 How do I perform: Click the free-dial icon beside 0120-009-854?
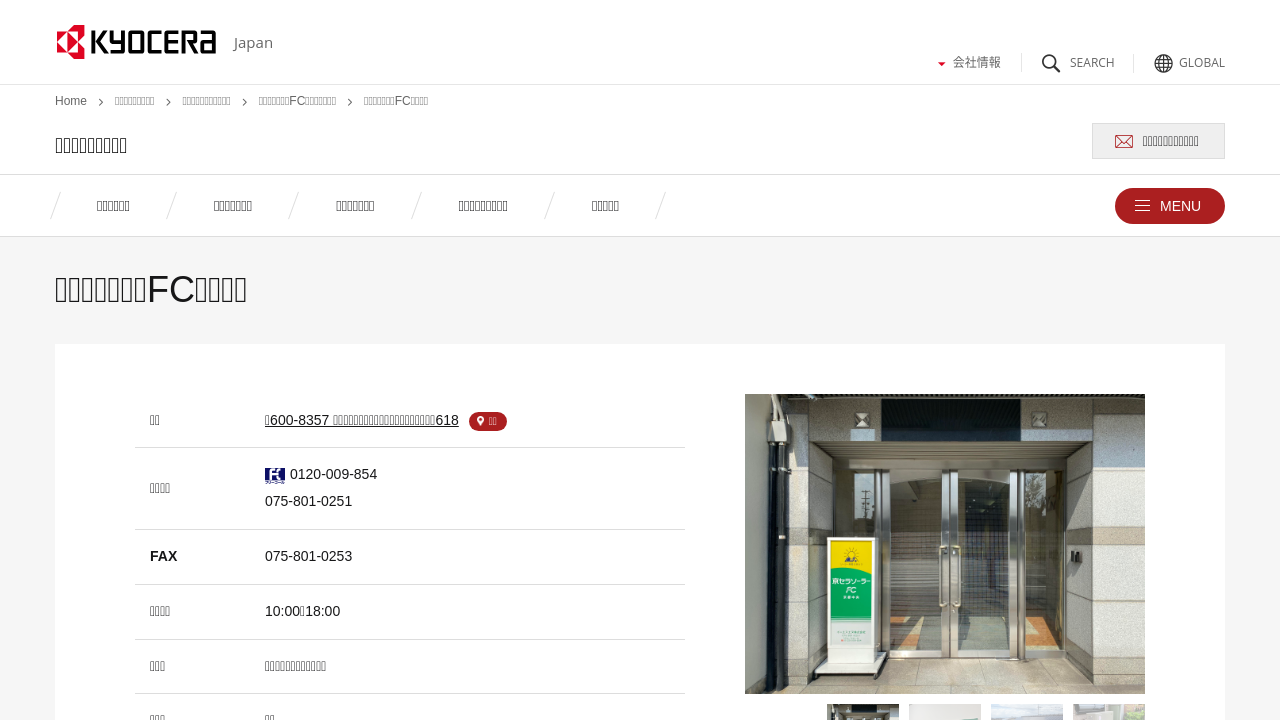click(275, 475)
